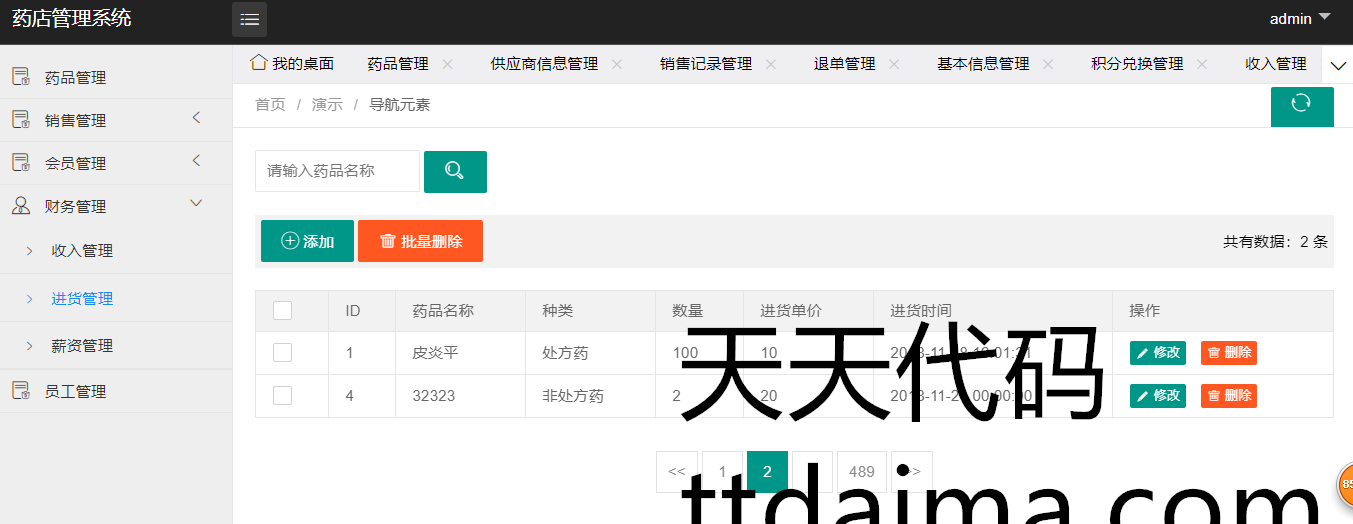Open the tab list dropdown arrow
The image size is (1353, 524).
coord(1338,65)
